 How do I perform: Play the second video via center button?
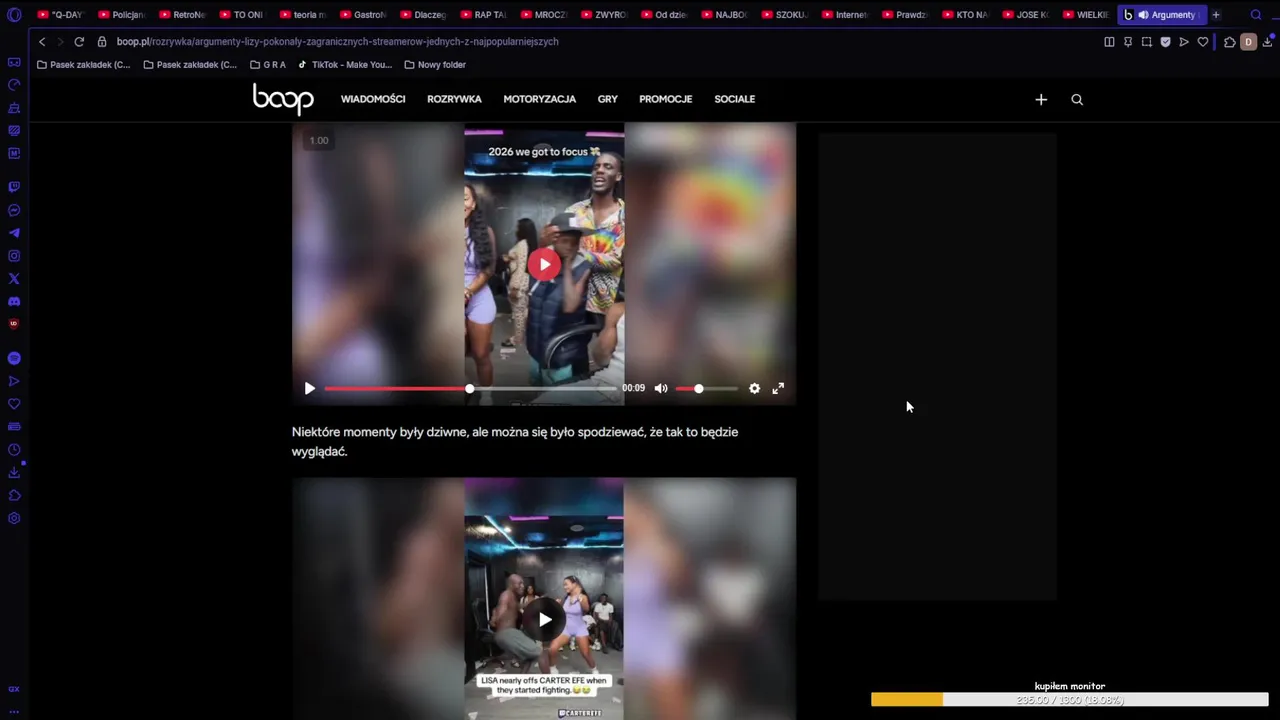coord(545,619)
